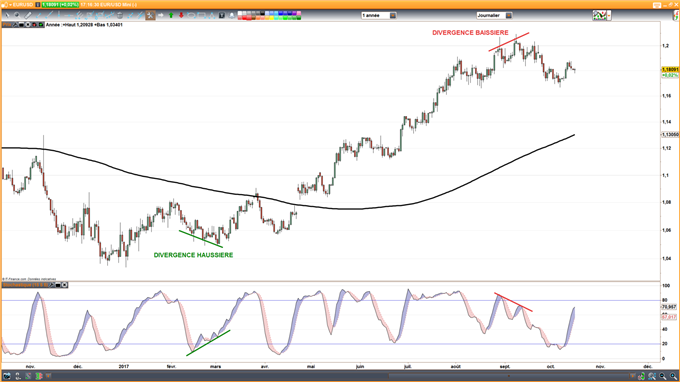The height and width of the screenshot is (382, 680).
Task: Open Prix panel wrench settings
Action: coord(16,25)
